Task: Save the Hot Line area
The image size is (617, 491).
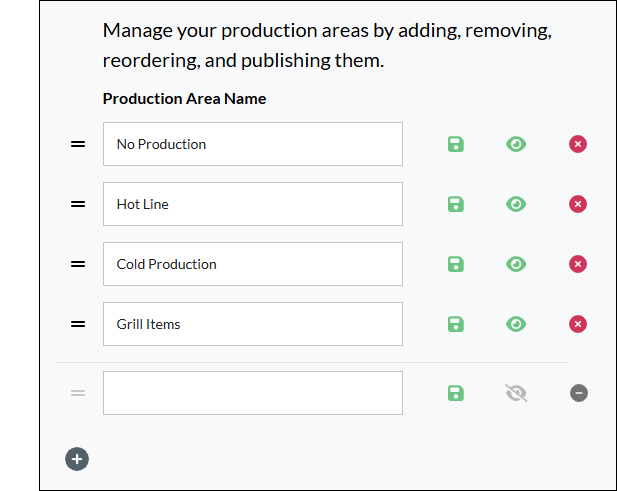Action: click(x=456, y=204)
